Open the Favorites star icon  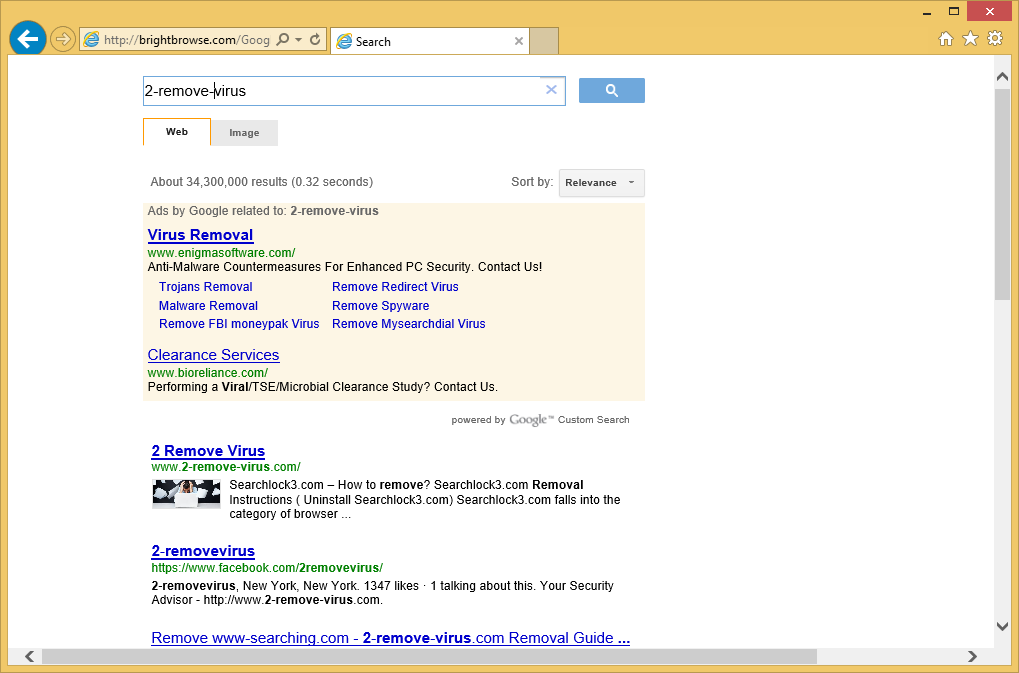click(x=970, y=39)
